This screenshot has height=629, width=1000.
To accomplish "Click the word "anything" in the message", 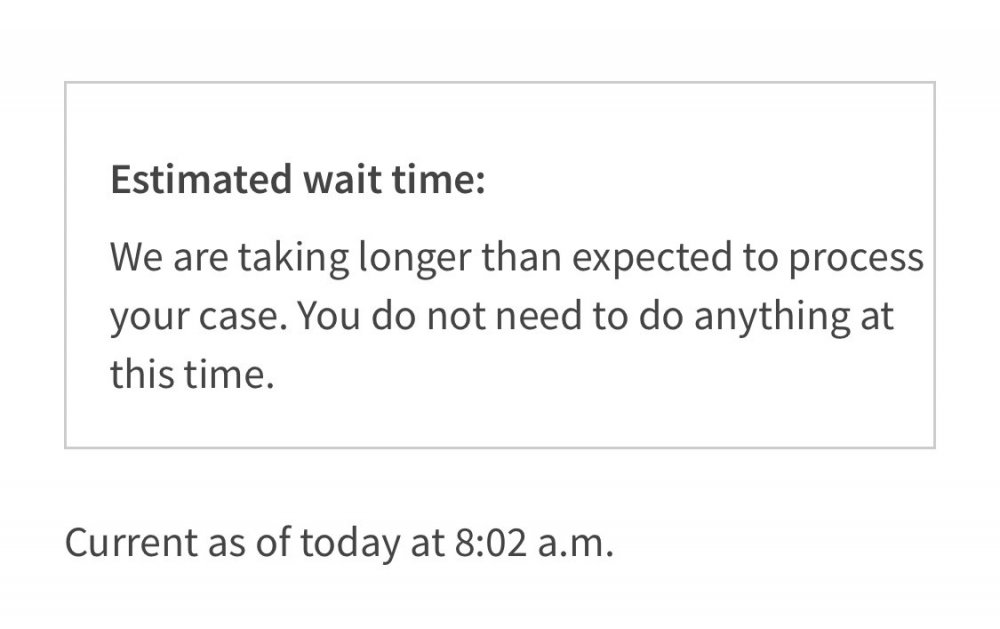I will click(x=772, y=318).
